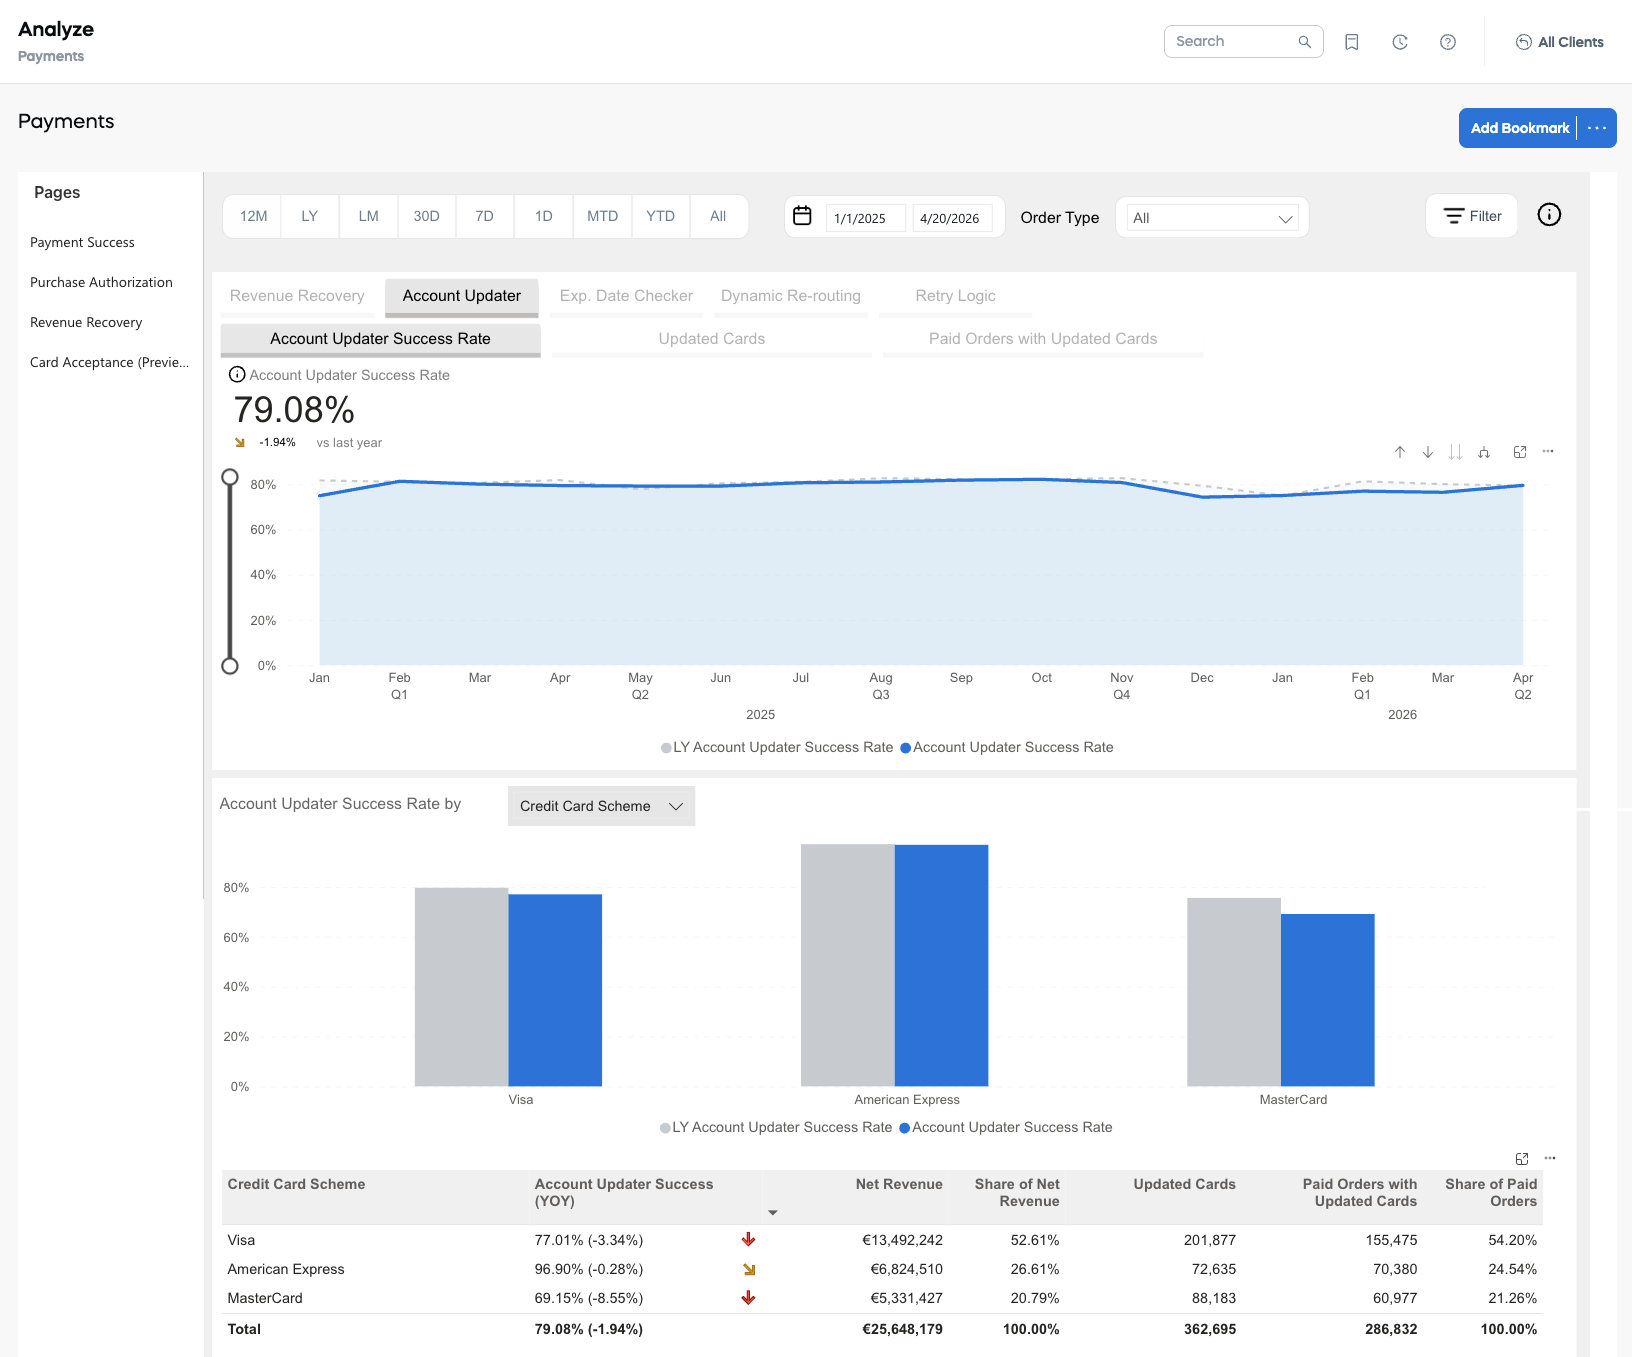Select the Account Updater tab

coord(462,296)
